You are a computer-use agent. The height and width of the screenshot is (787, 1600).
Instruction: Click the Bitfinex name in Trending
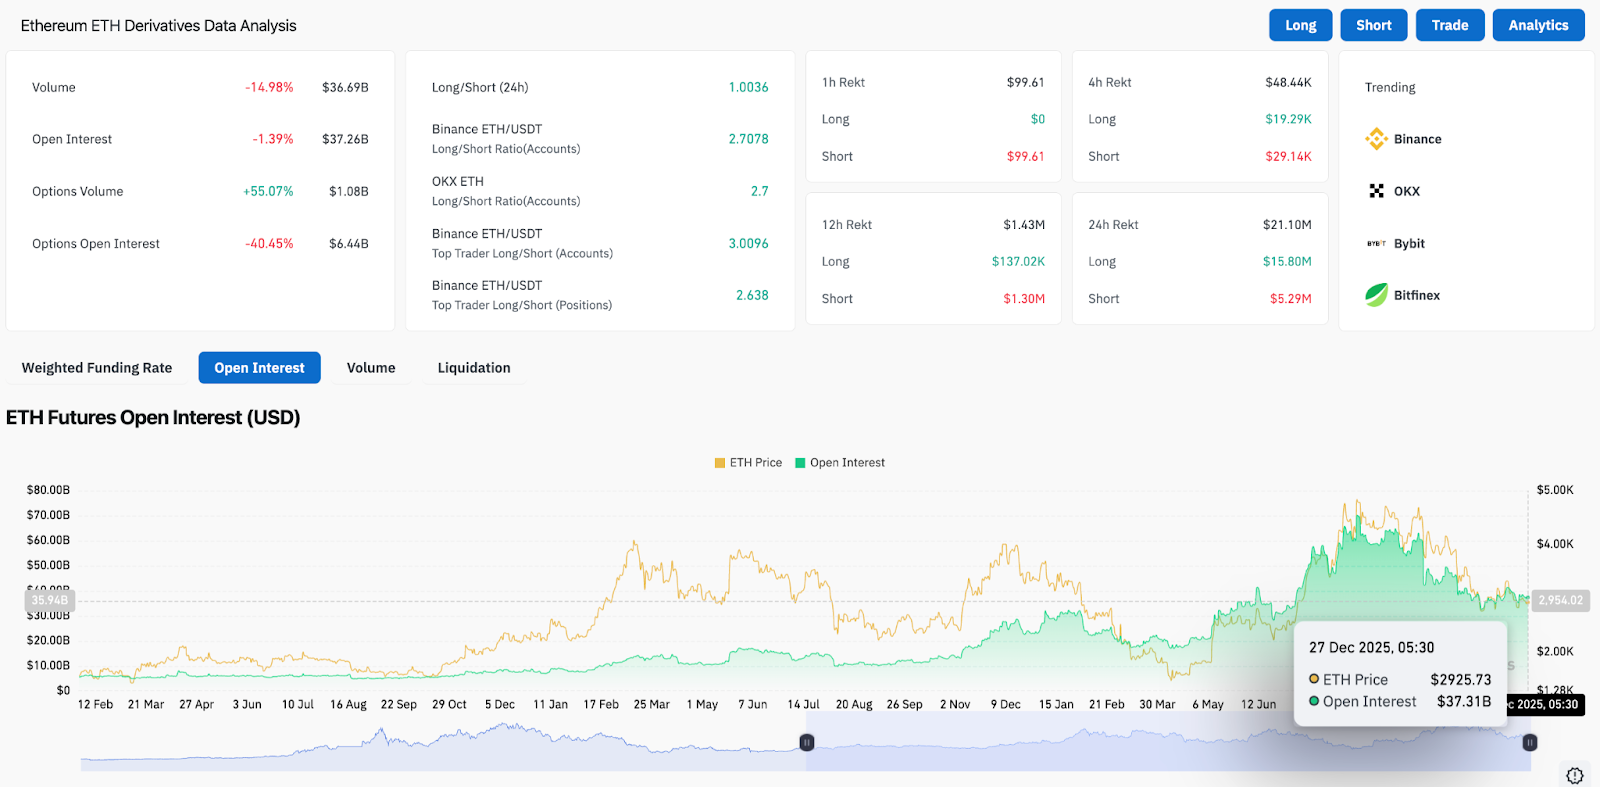(1417, 295)
